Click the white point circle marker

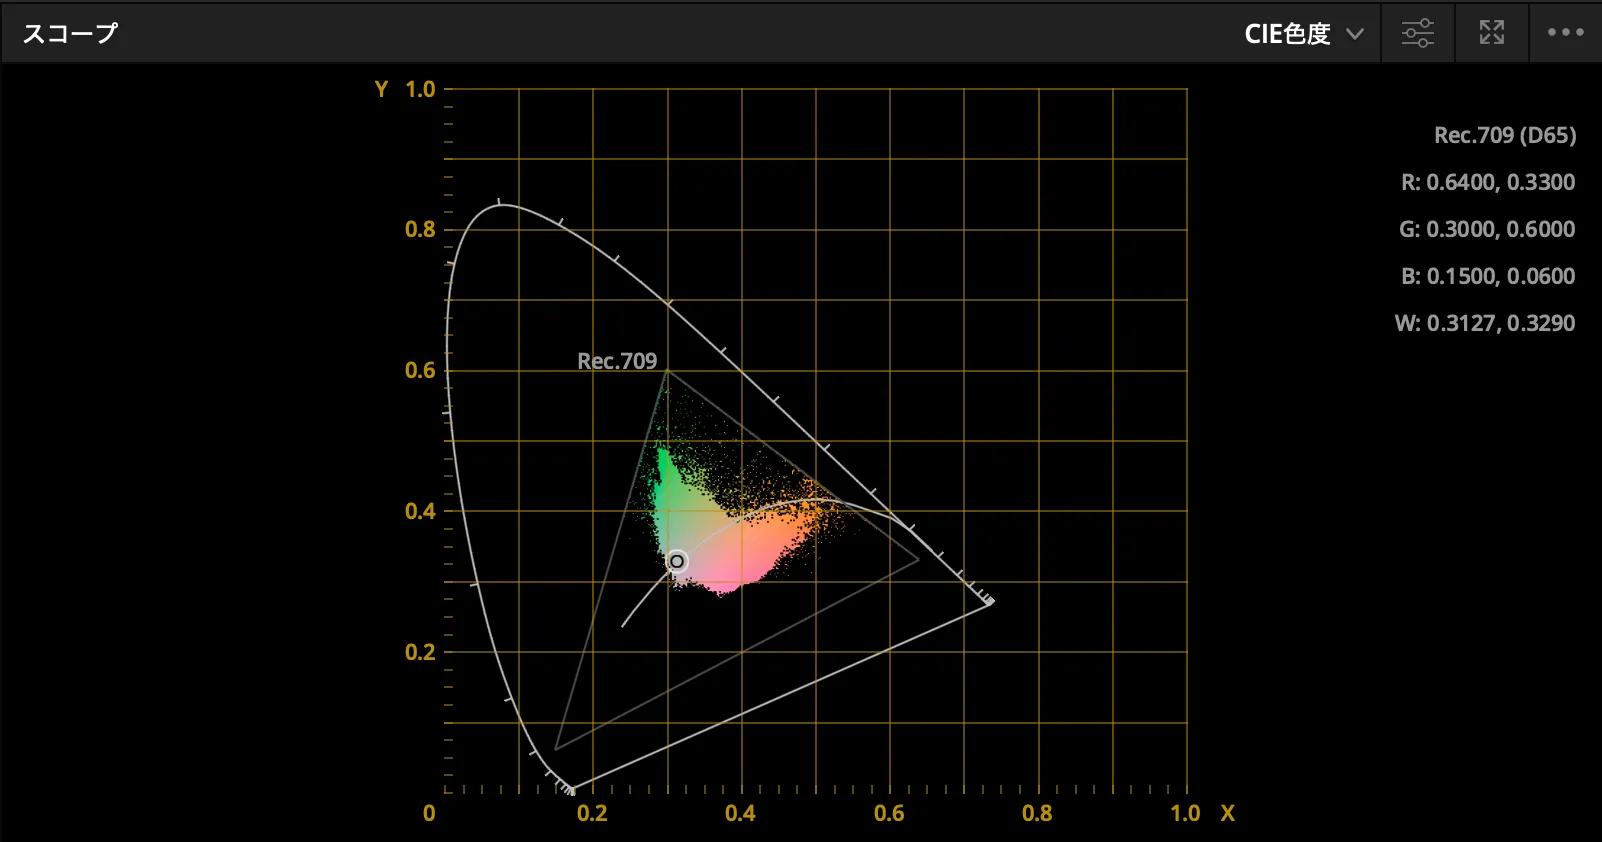(x=677, y=561)
